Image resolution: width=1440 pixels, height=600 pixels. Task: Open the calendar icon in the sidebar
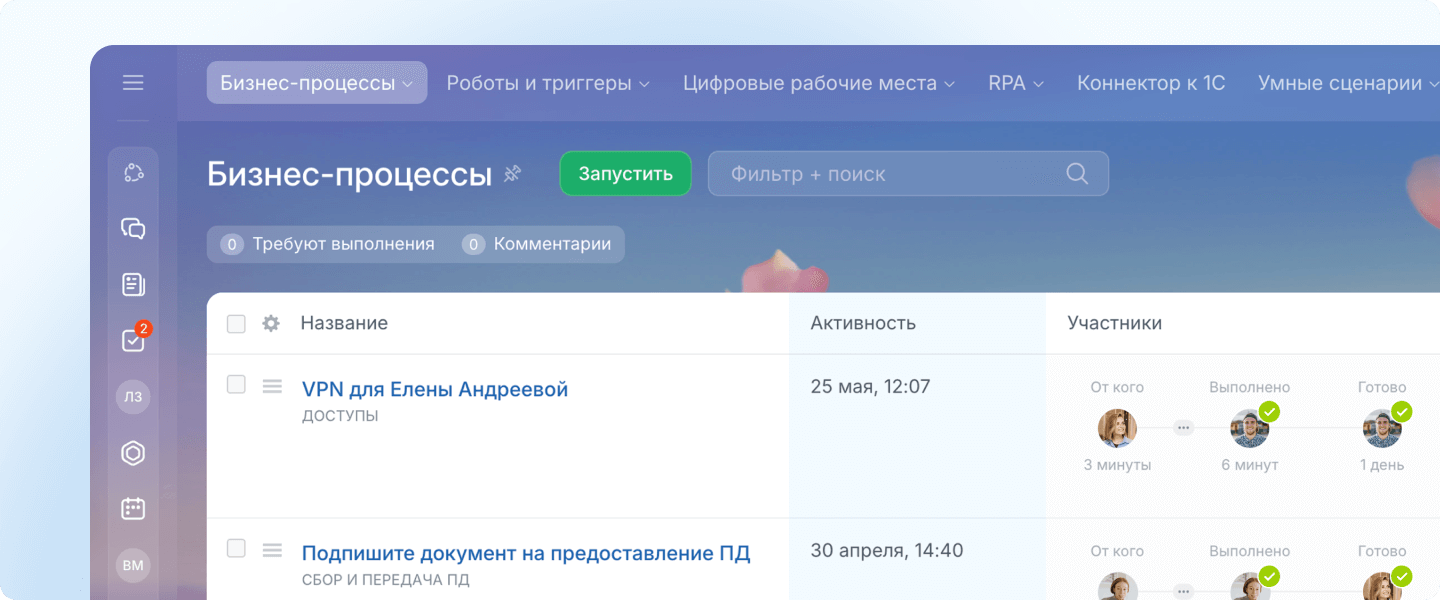133,509
